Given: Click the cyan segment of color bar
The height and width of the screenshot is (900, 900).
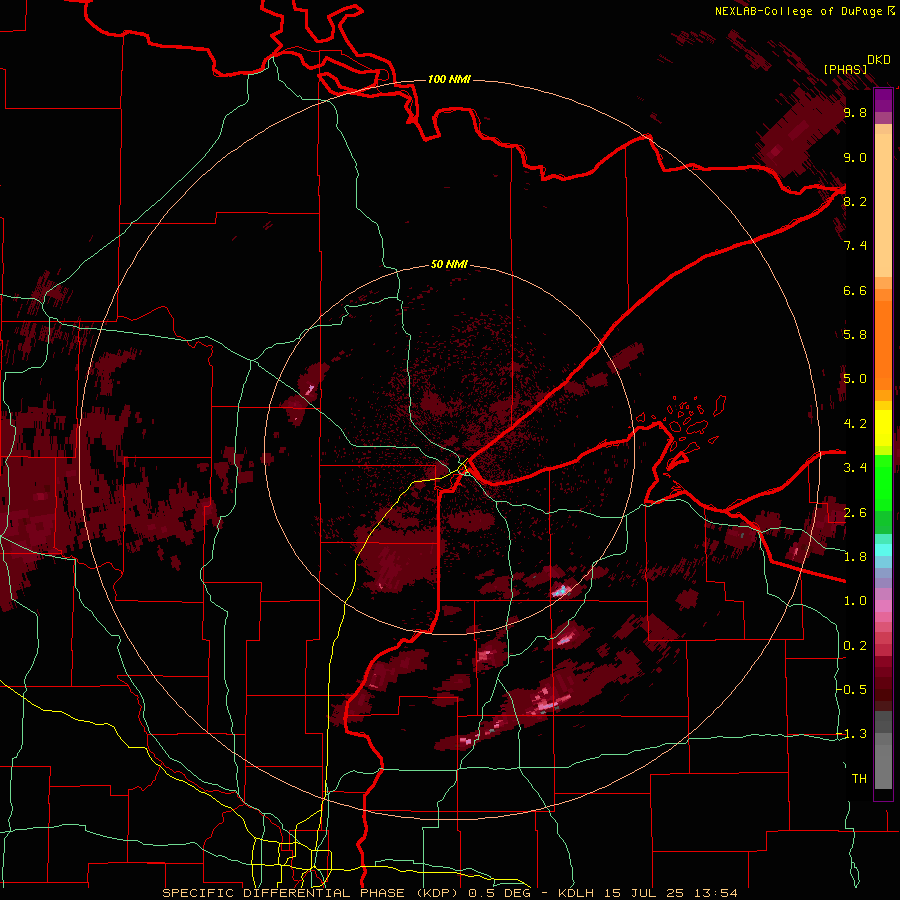Looking at the screenshot, I should point(883,550).
